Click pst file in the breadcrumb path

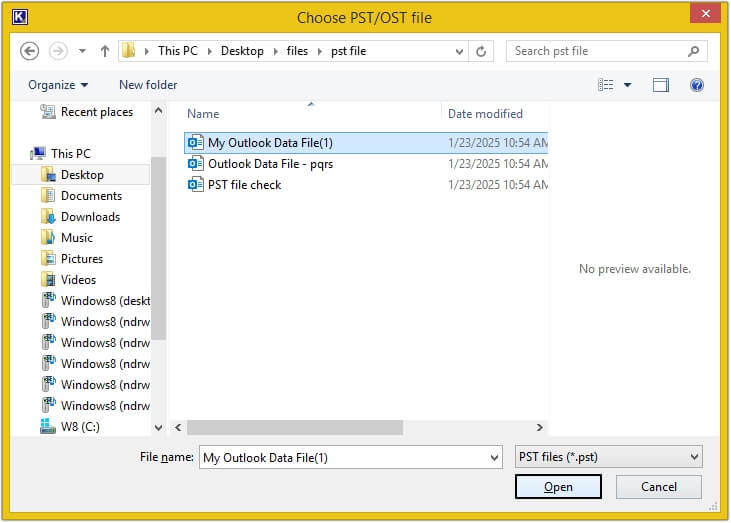tap(348, 51)
